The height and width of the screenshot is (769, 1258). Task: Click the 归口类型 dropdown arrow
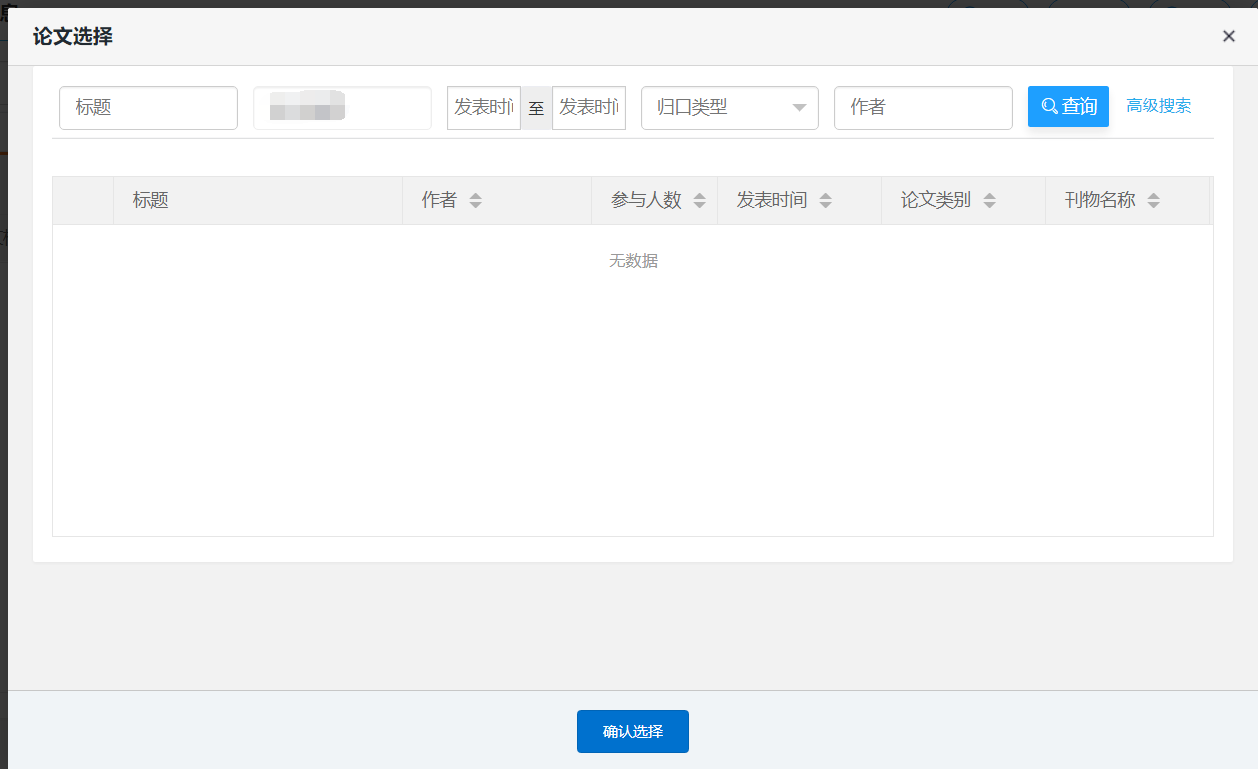(799, 108)
